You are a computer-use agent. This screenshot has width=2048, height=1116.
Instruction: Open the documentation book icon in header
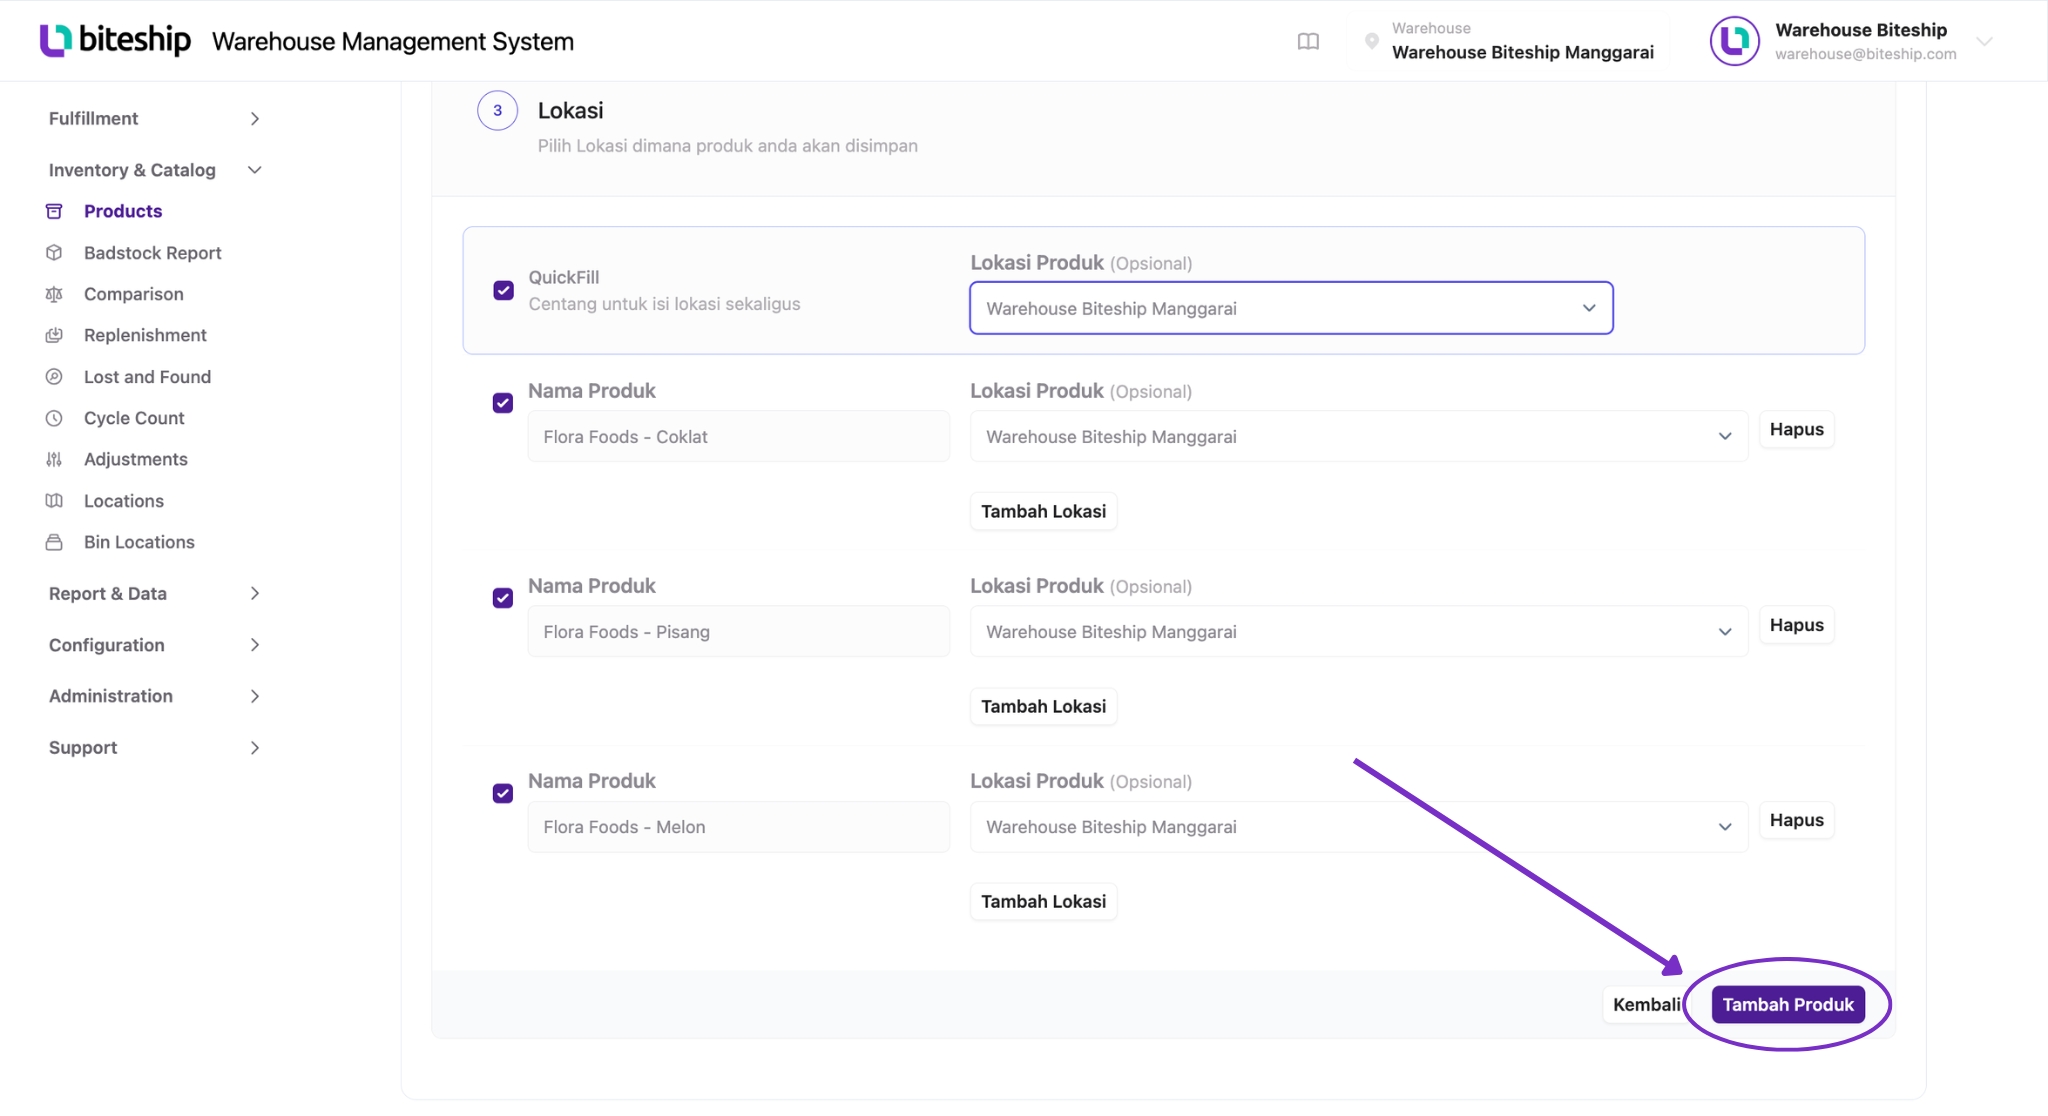(1308, 41)
